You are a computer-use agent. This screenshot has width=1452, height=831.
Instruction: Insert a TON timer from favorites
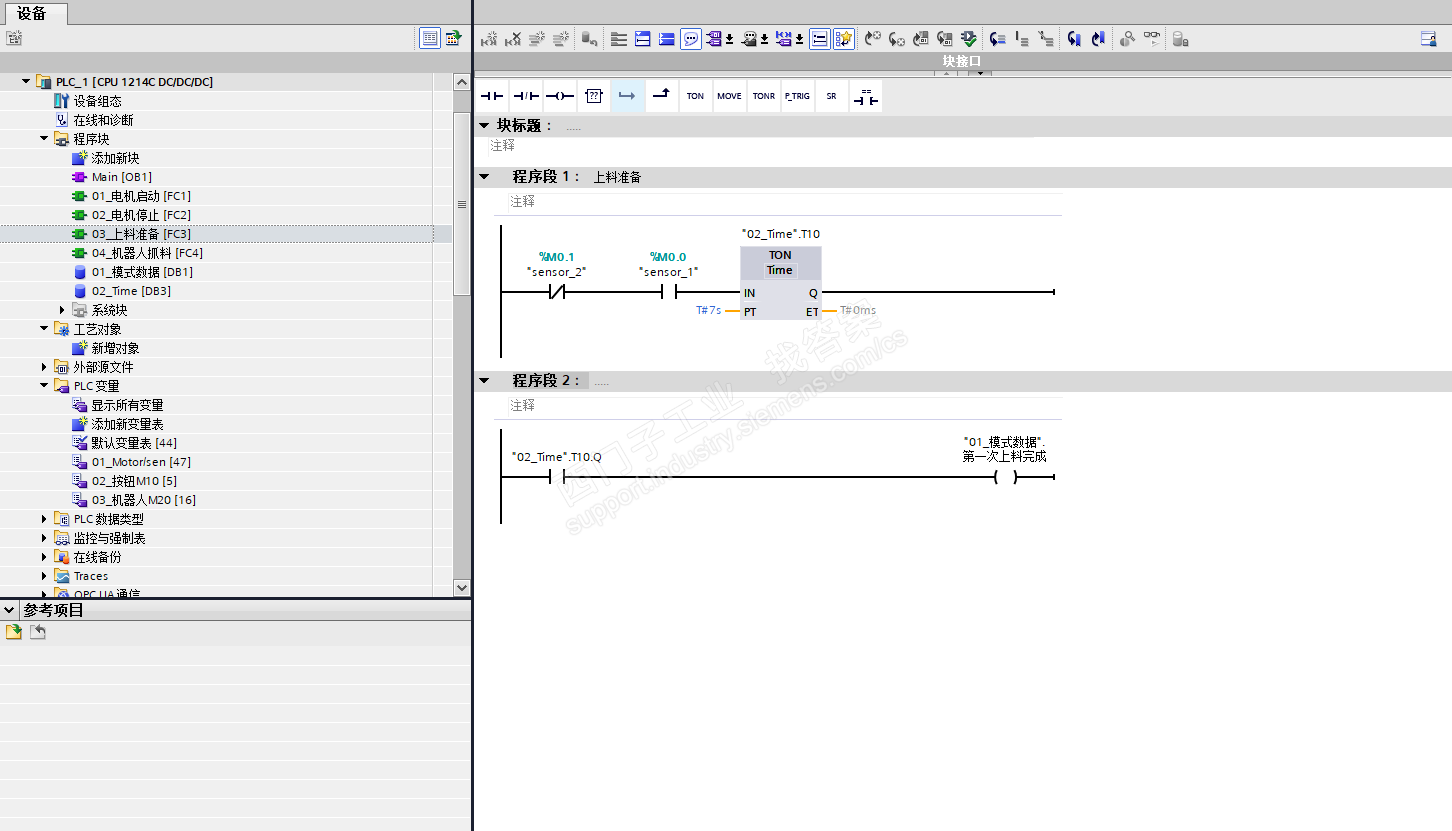coord(695,96)
